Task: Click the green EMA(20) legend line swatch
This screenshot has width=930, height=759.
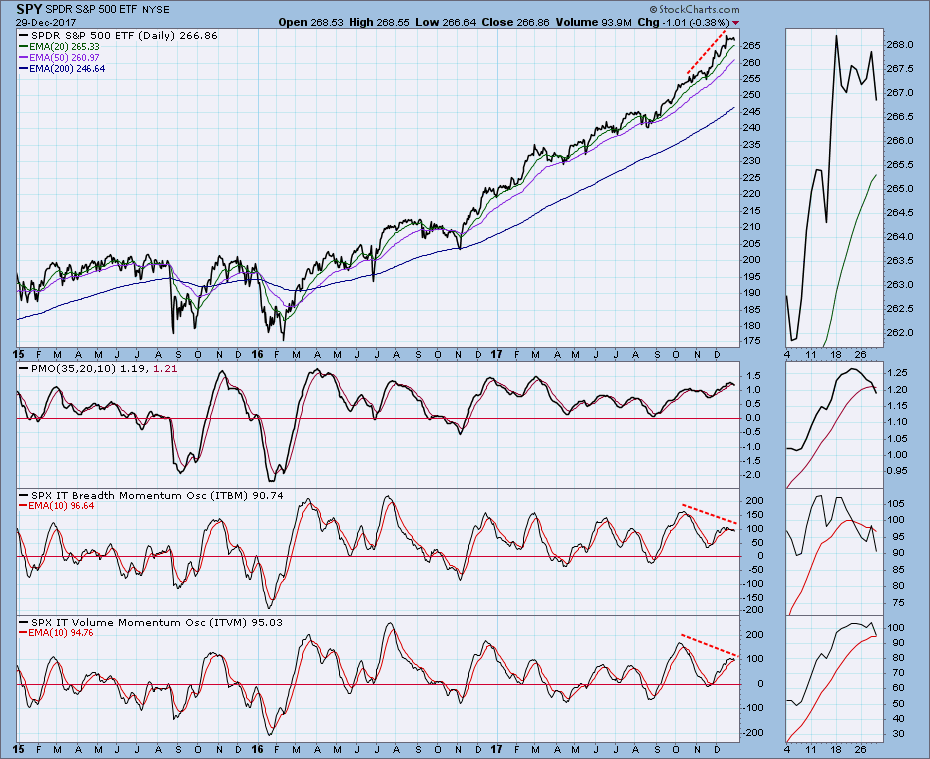Action: (x=23, y=46)
